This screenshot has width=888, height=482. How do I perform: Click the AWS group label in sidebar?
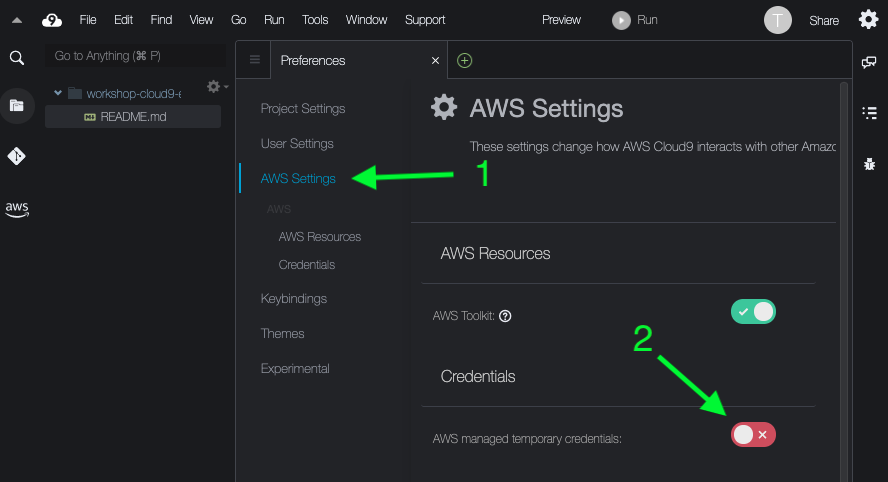click(x=279, y=210)
